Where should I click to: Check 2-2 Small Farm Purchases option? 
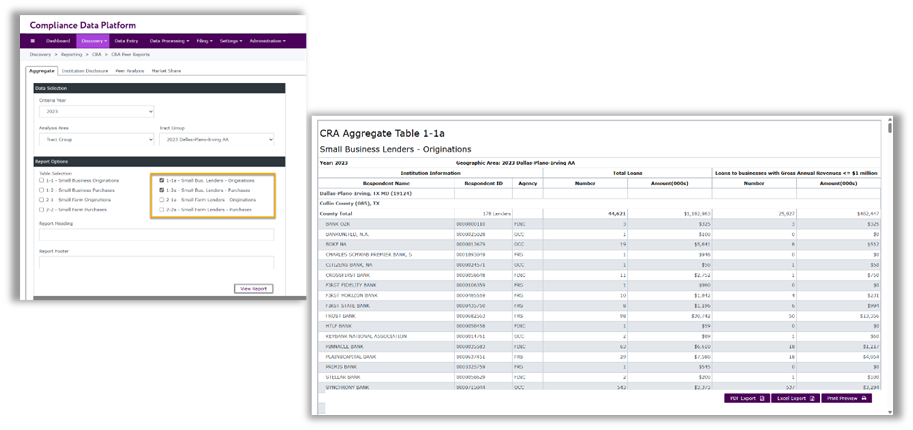[40, 209]
